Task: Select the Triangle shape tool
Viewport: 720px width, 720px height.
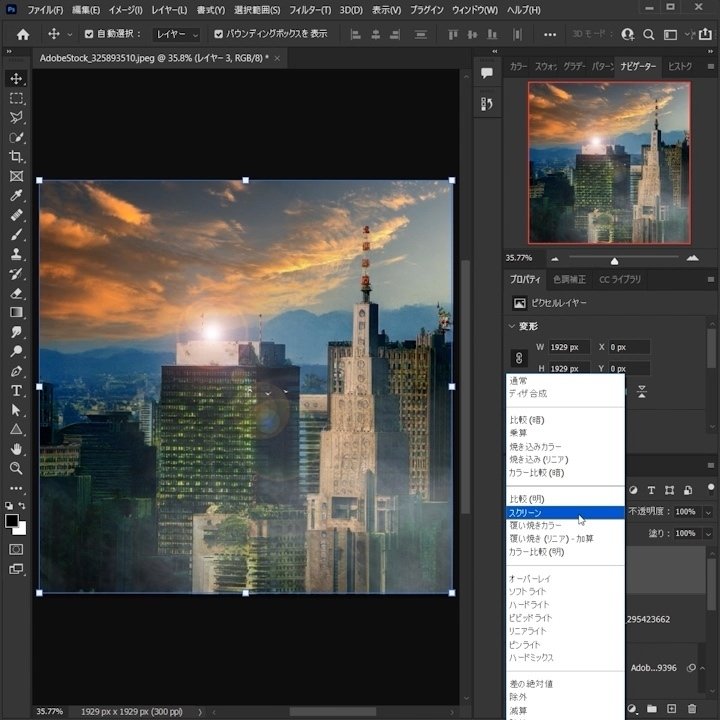Action: tap(16, 429)
